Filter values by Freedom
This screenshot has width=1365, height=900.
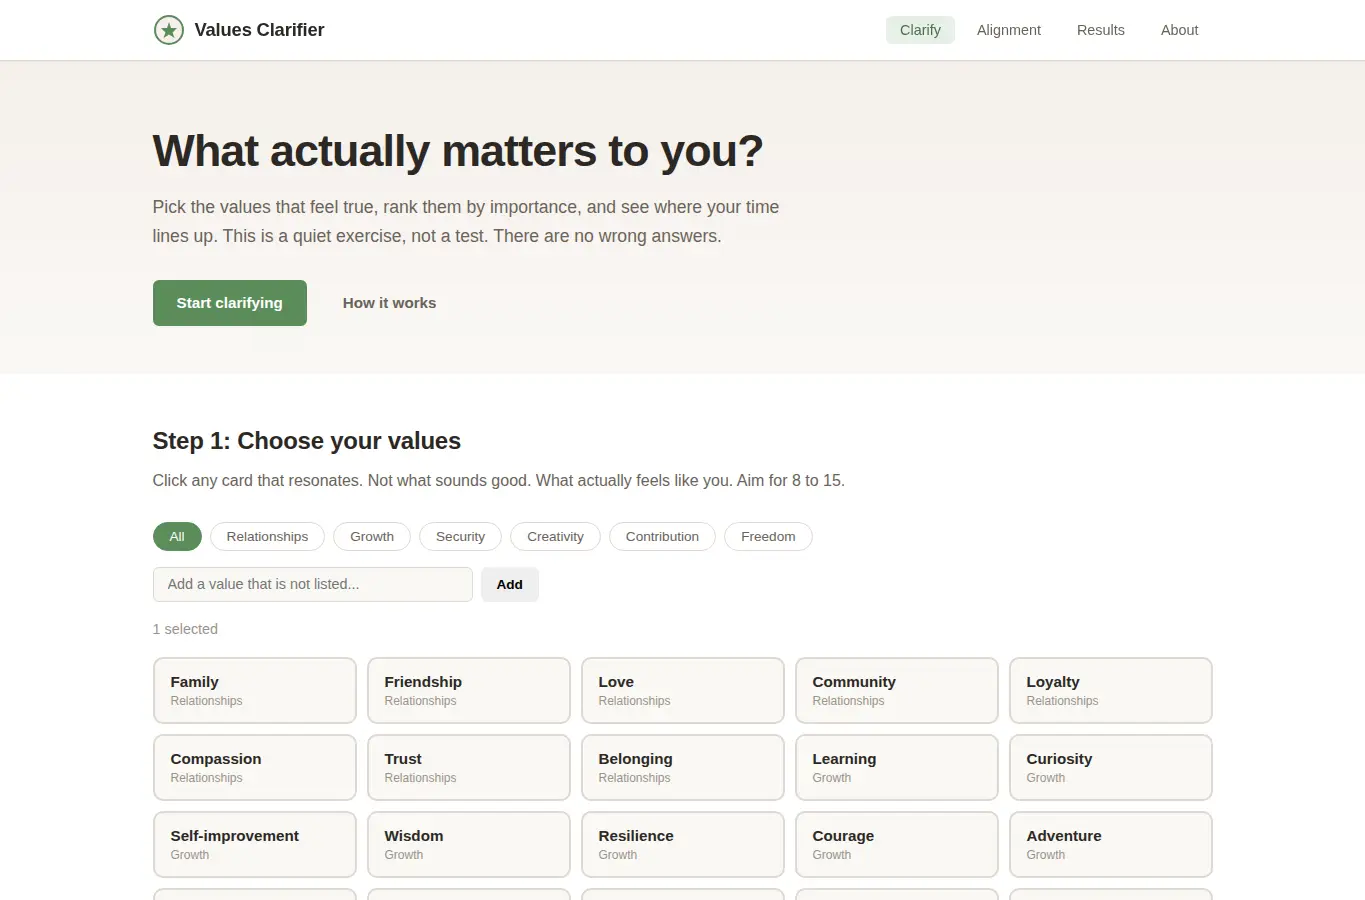(x=768, y=537)
